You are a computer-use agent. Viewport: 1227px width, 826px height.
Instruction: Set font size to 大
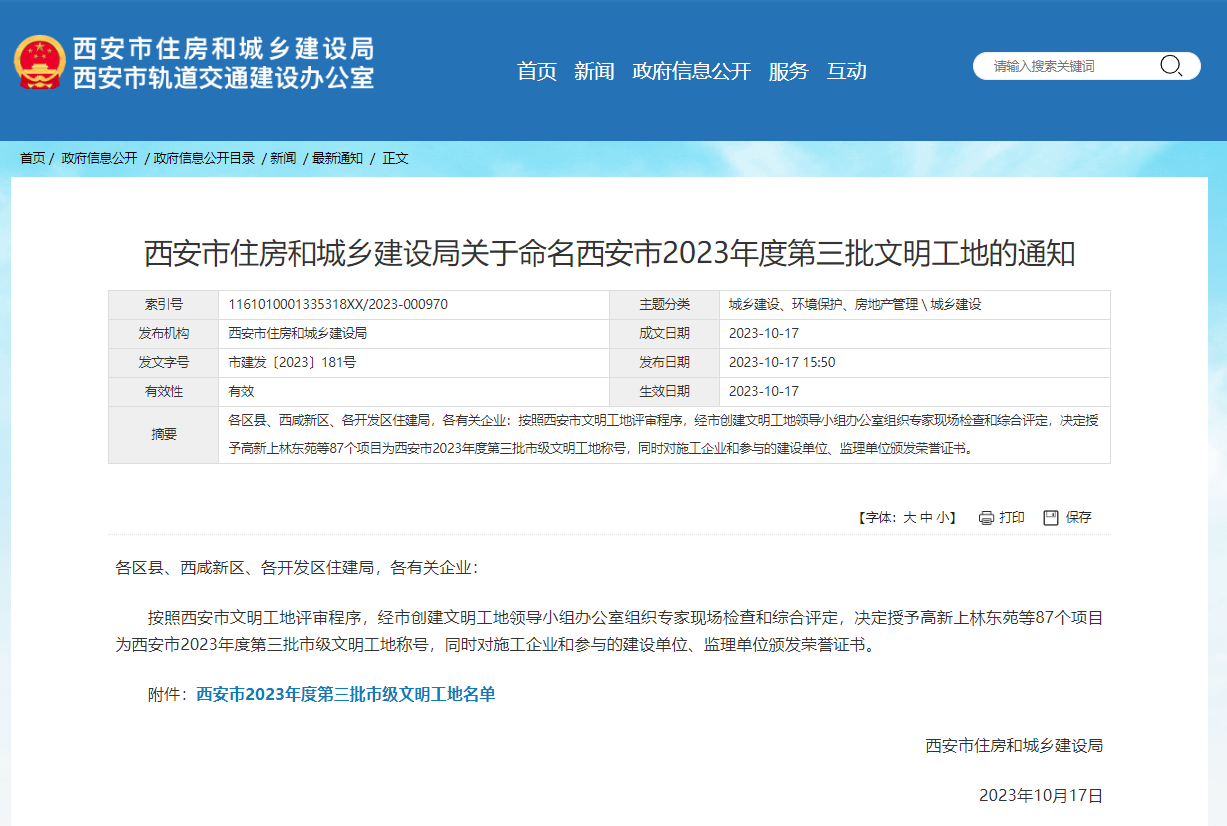[909, 518]
